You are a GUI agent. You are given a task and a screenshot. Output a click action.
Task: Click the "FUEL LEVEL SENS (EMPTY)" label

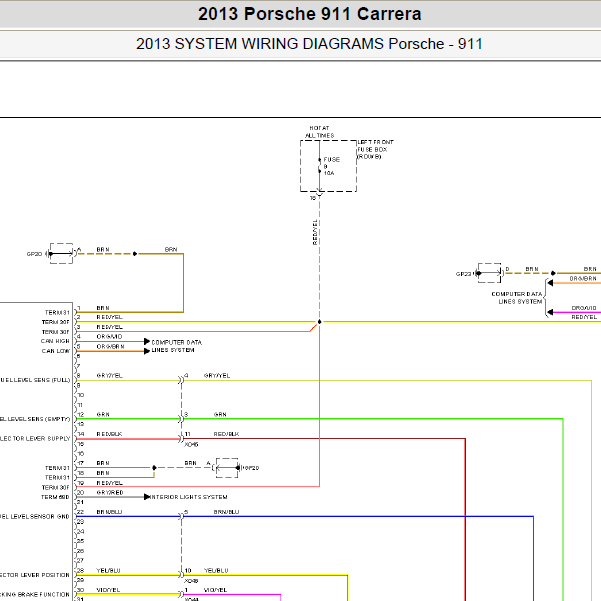(35, 419)
